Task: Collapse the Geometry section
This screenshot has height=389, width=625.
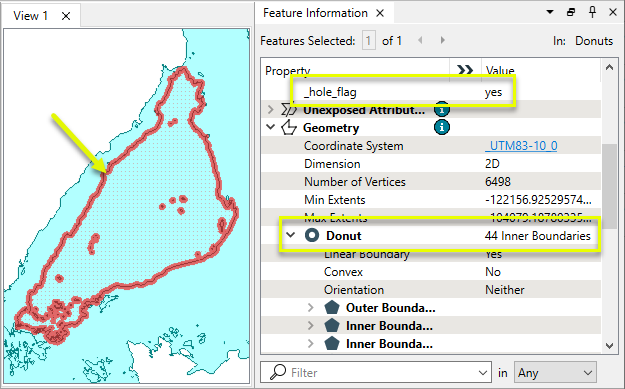Action: click(271, 128)
